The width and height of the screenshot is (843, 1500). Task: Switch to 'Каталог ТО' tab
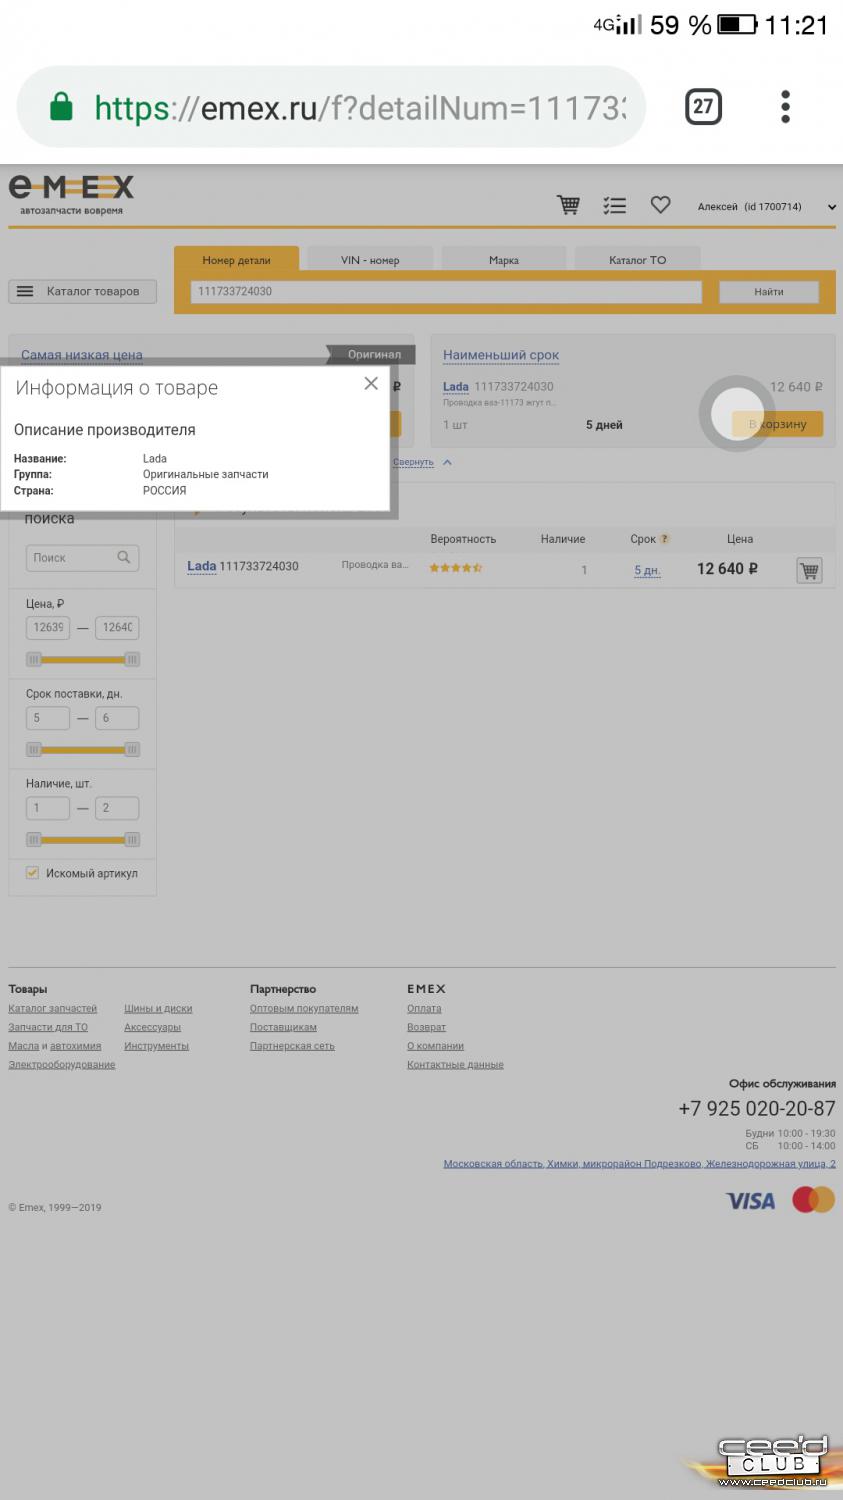point(637,260)
